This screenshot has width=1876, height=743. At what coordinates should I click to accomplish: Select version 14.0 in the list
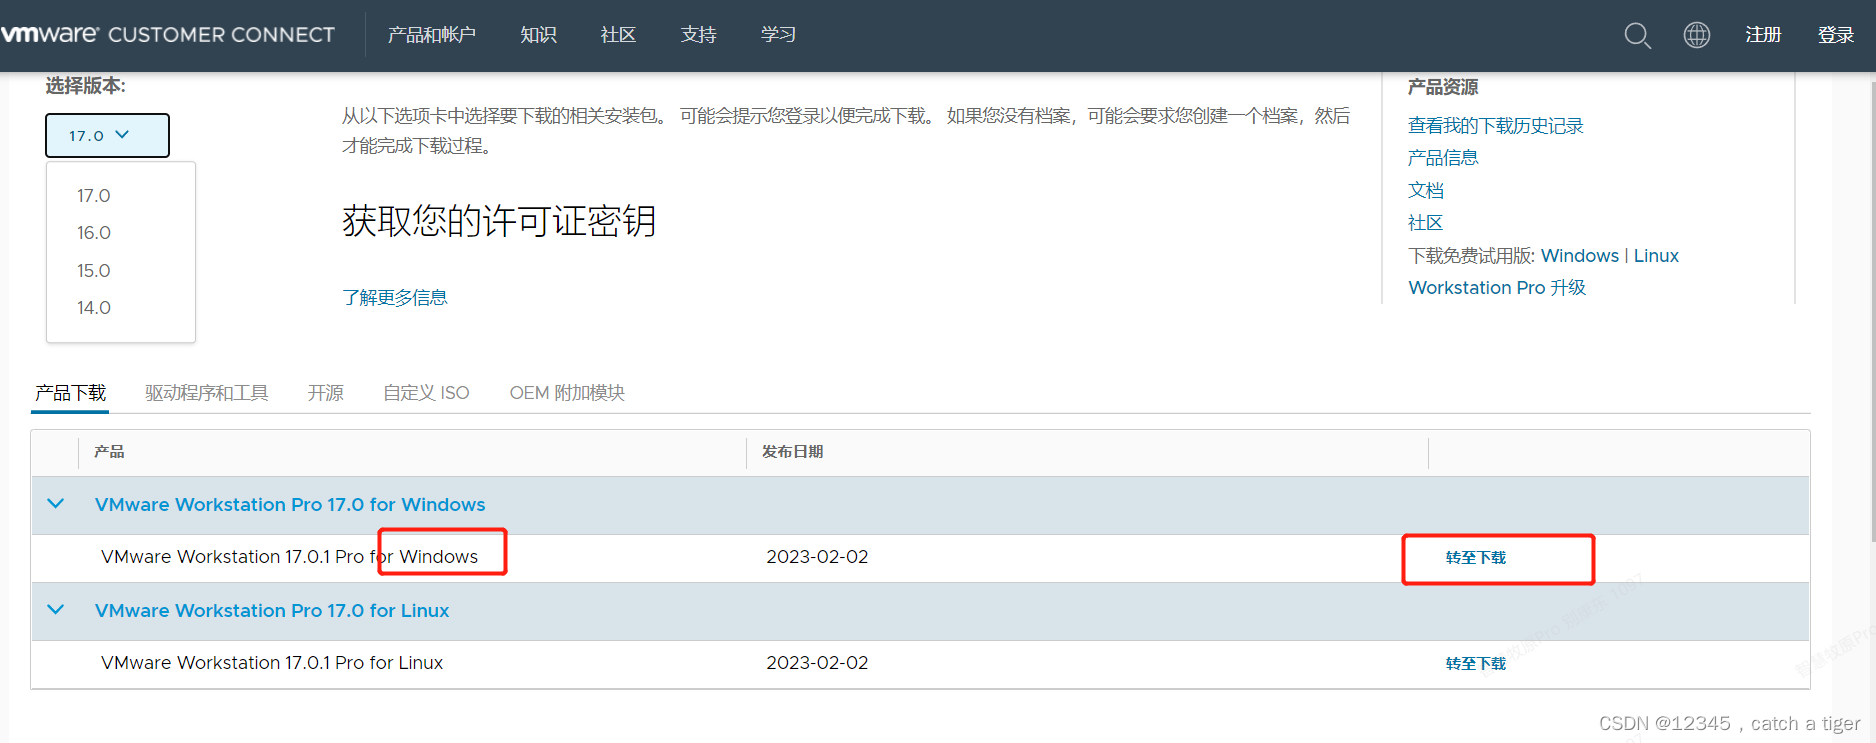pos(94,308)
